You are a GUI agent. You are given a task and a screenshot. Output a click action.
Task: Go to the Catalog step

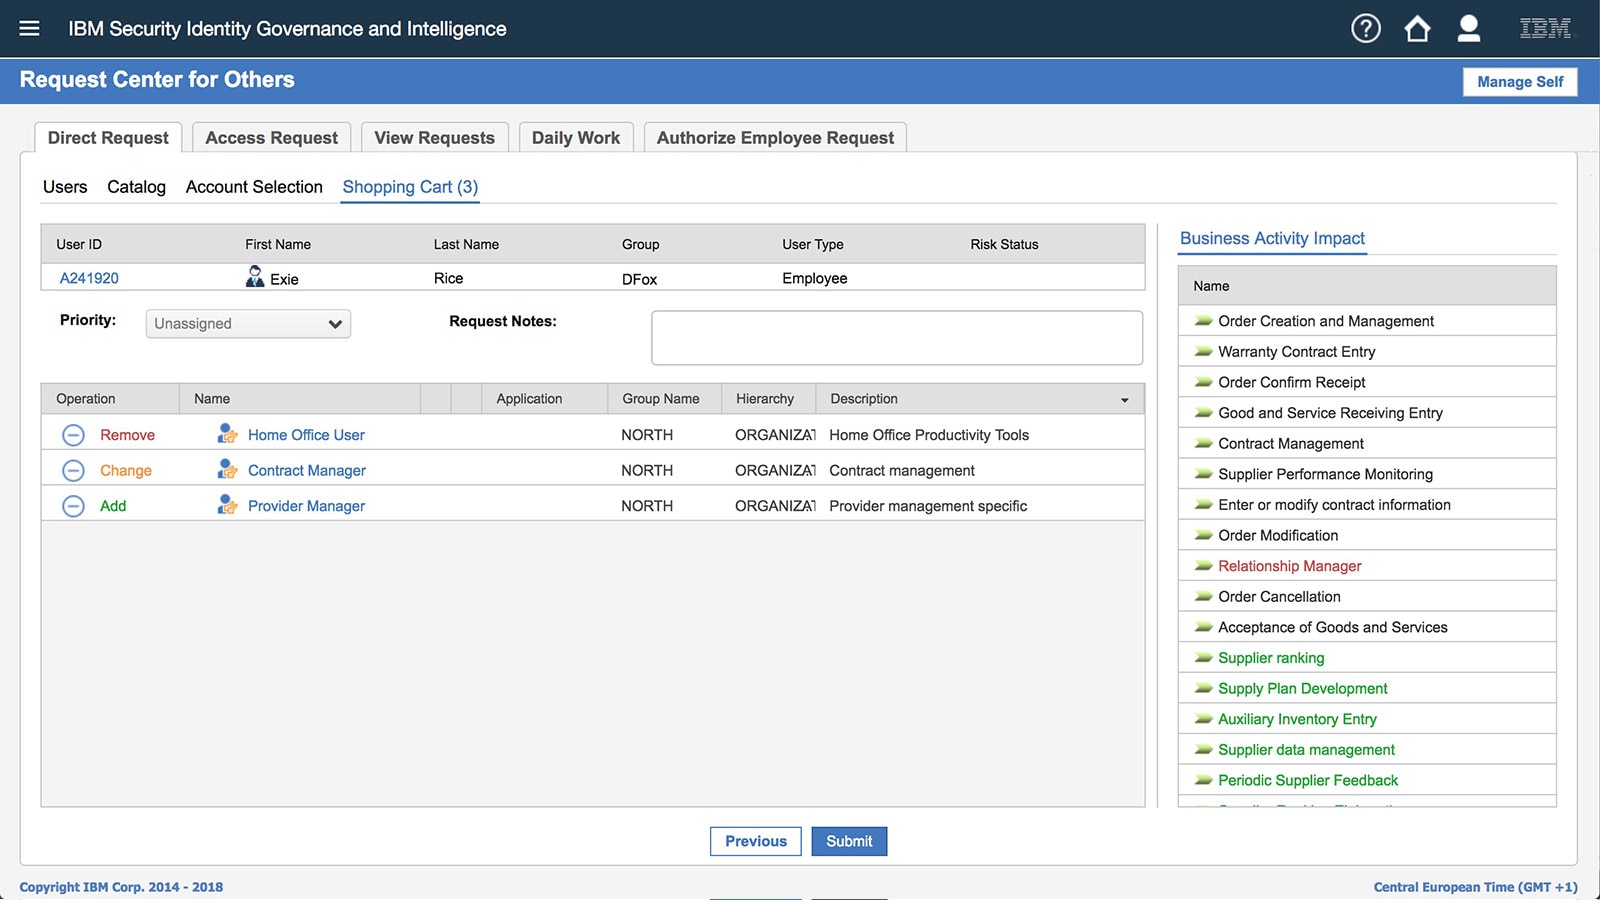click(136, 187)
